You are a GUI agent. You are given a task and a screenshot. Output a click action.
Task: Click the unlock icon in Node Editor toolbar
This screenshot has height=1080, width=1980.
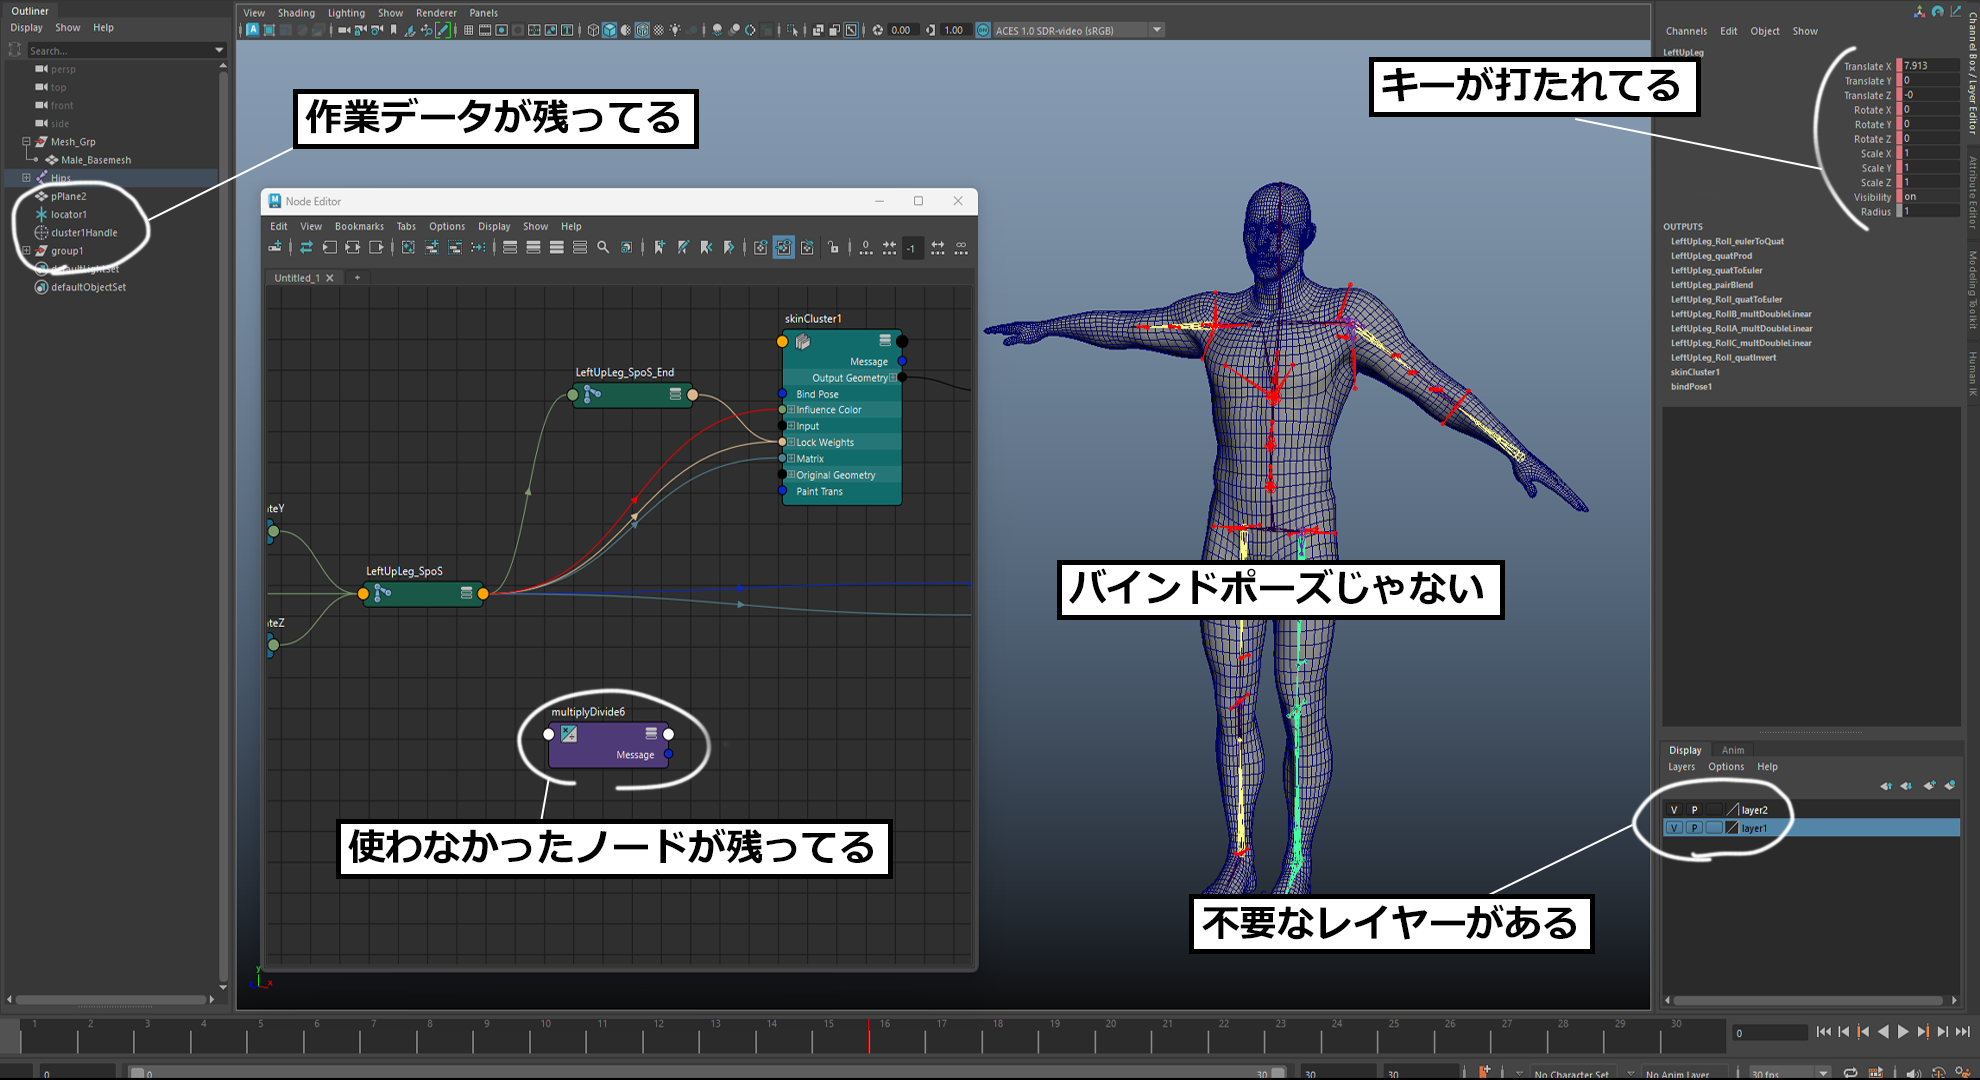(x=832, y=247)
